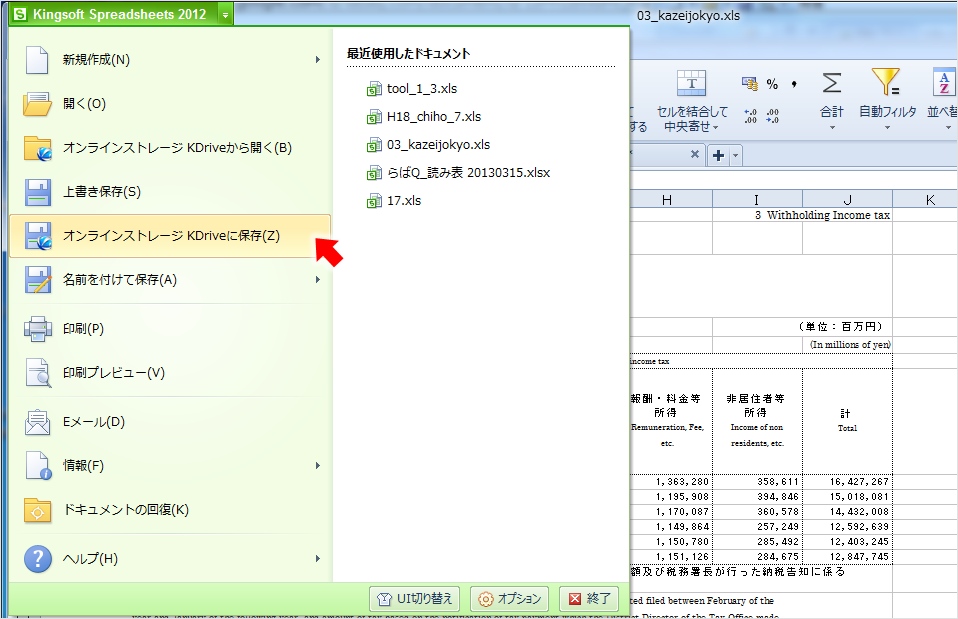Click cell containing 16,427,267
The width and height of the screenshot is (958, 619).
pos(847,482)
